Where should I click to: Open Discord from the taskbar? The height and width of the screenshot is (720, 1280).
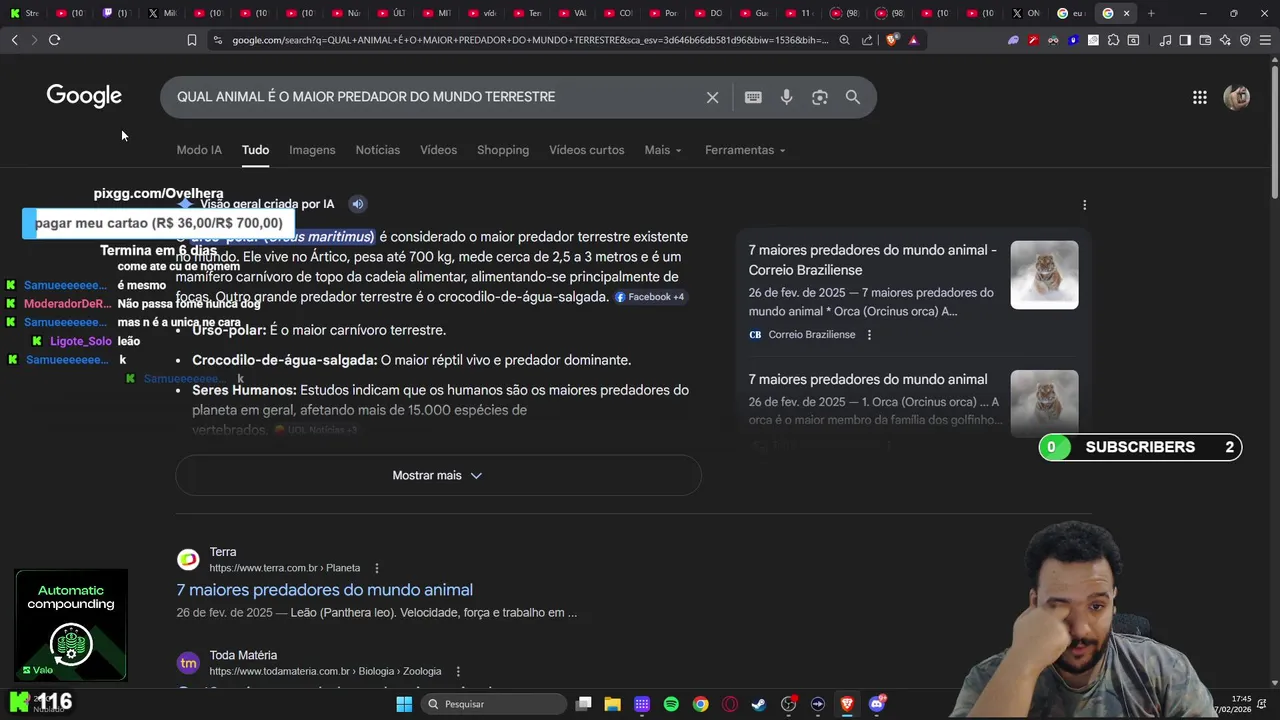tap(877, 704)
